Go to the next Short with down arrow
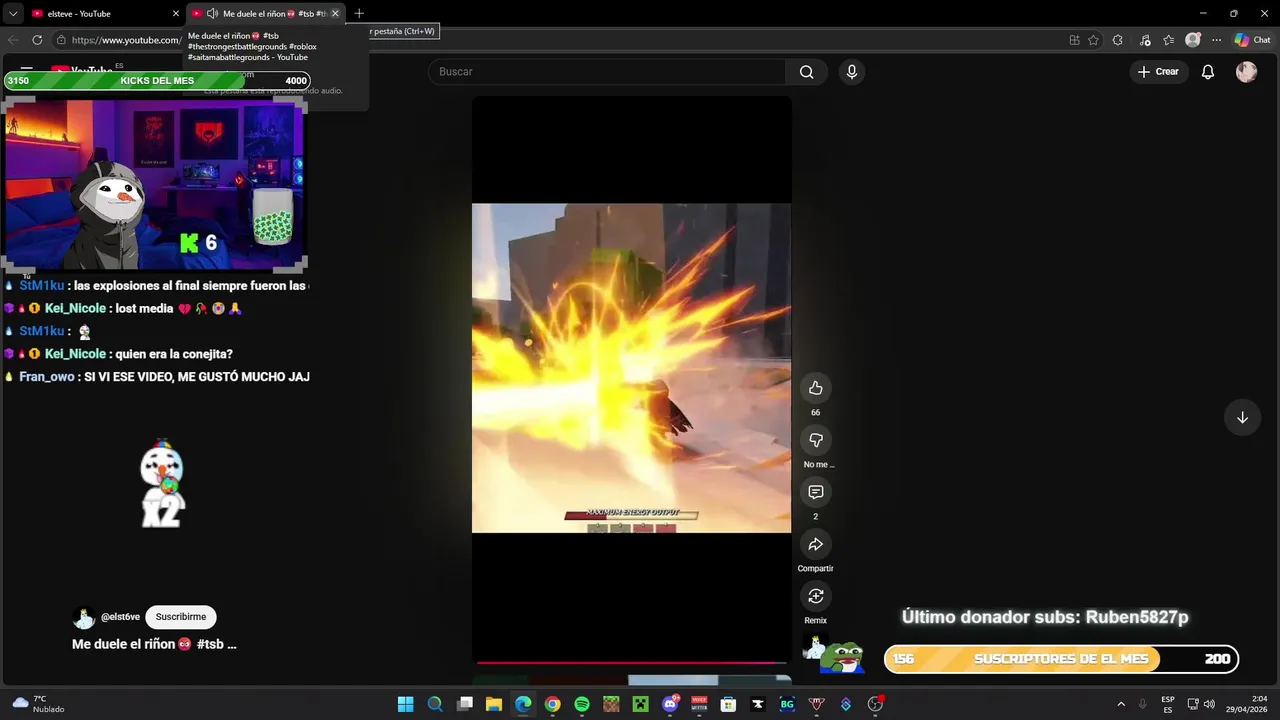The width and height of the screenshot is (1280, 720). click(1242, 417)
